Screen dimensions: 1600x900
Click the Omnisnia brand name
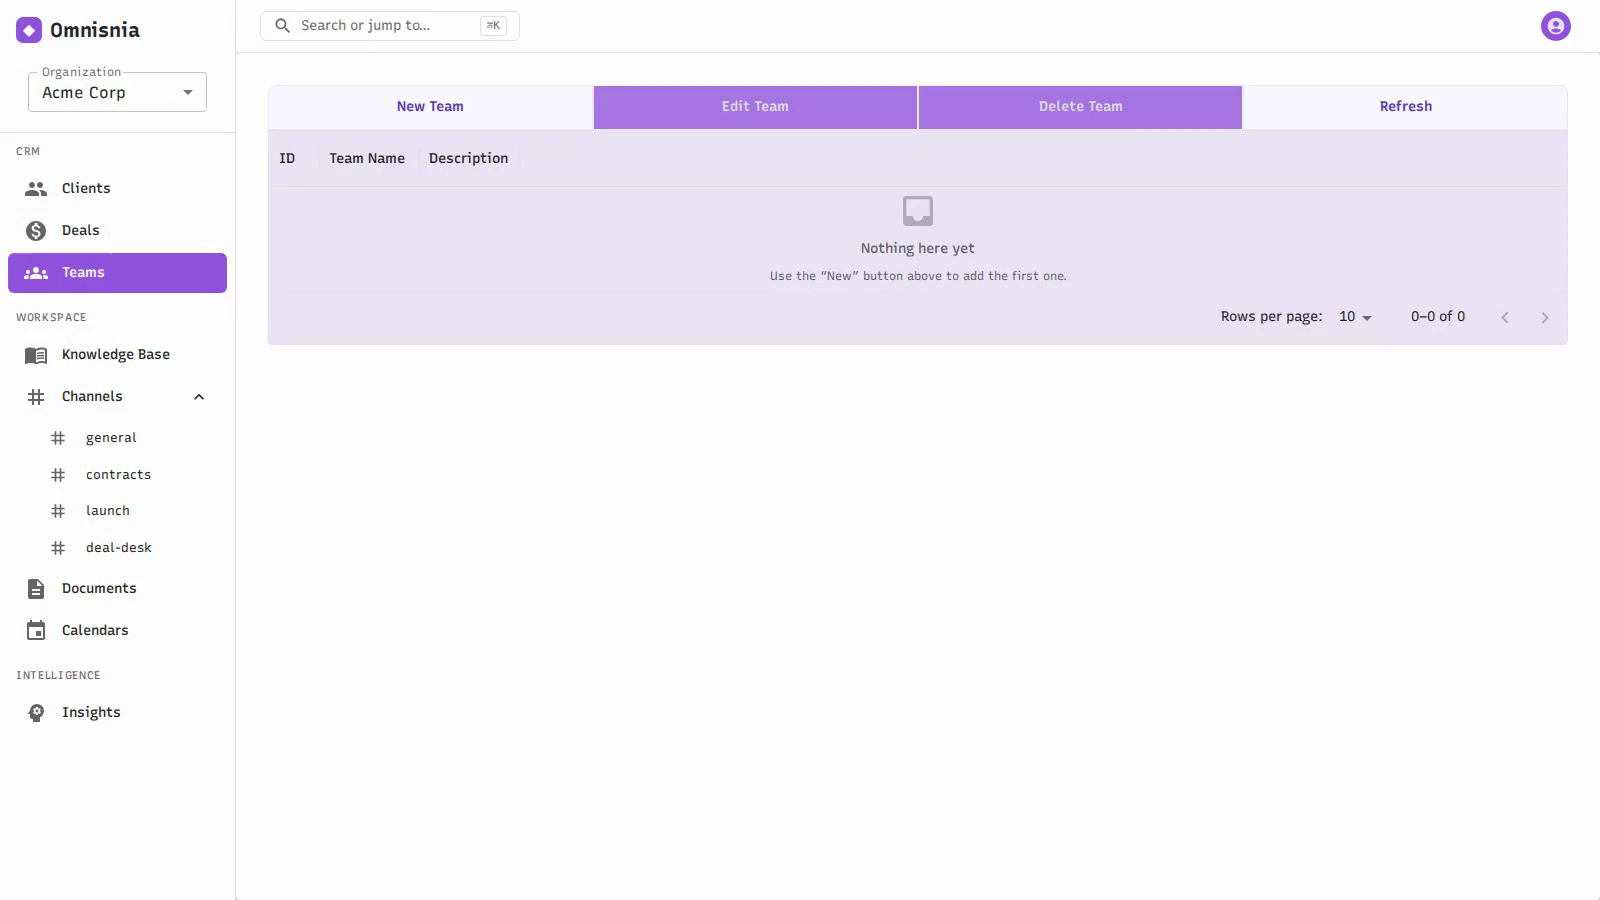95,30
